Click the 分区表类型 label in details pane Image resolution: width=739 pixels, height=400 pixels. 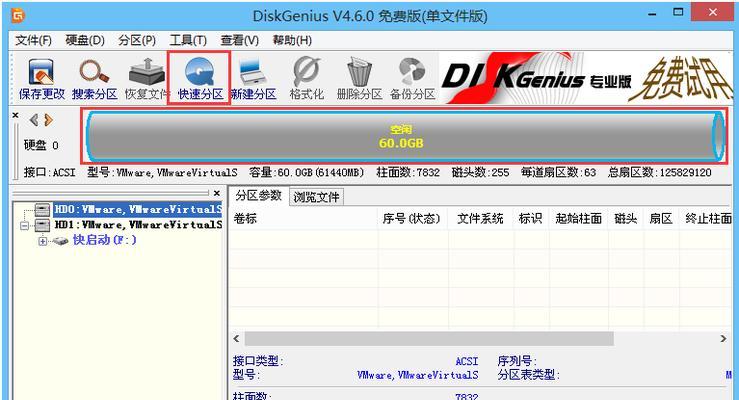coord(528,375)
